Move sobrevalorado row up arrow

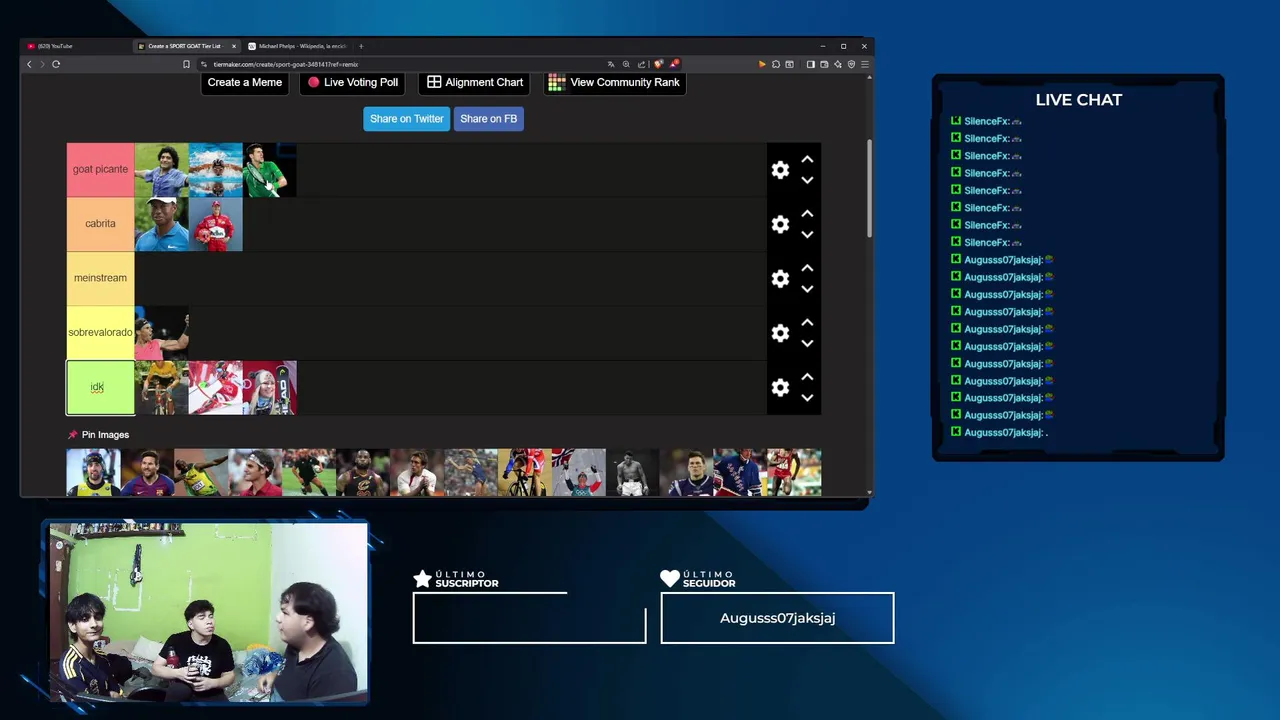(807, 323)
